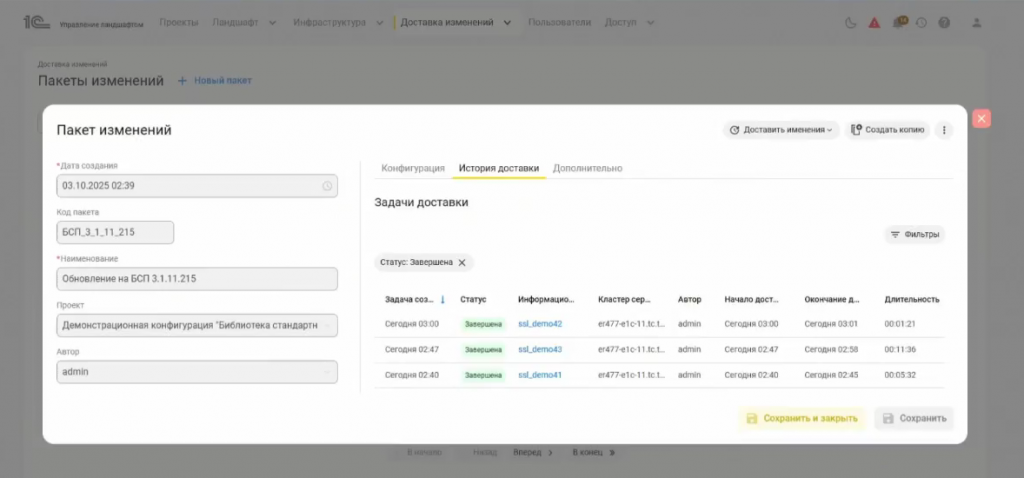Open Пользователи menu item
The width and height of the screenshot is (1024, 478).
(x=560, y=22)
